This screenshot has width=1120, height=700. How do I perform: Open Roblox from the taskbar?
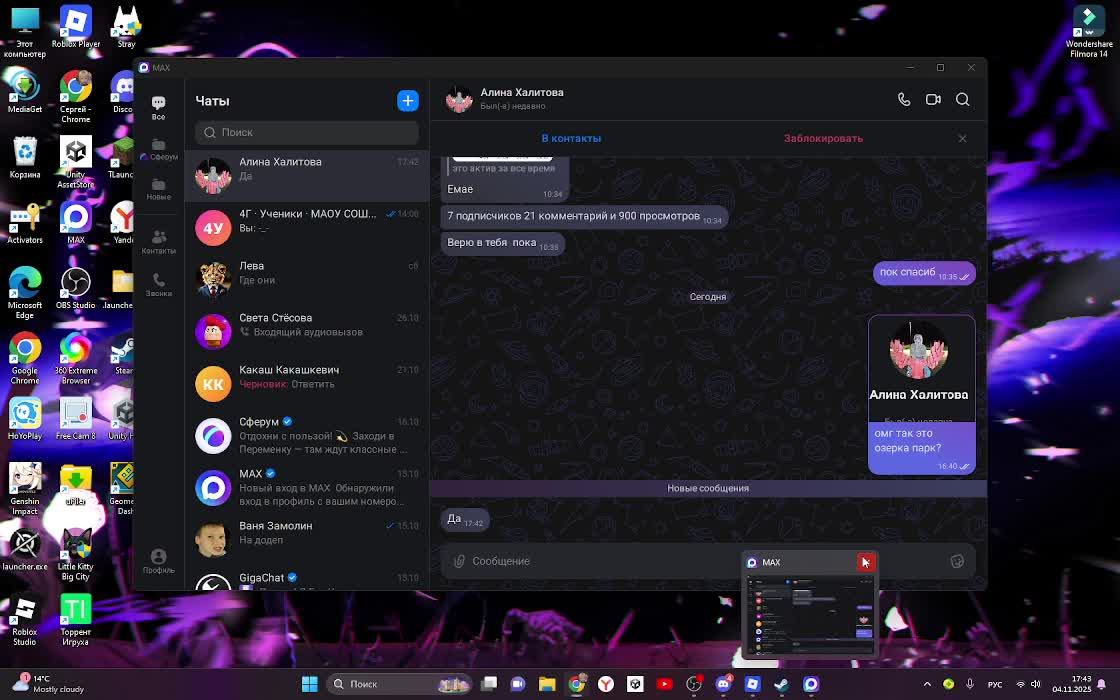pos(752,684)
